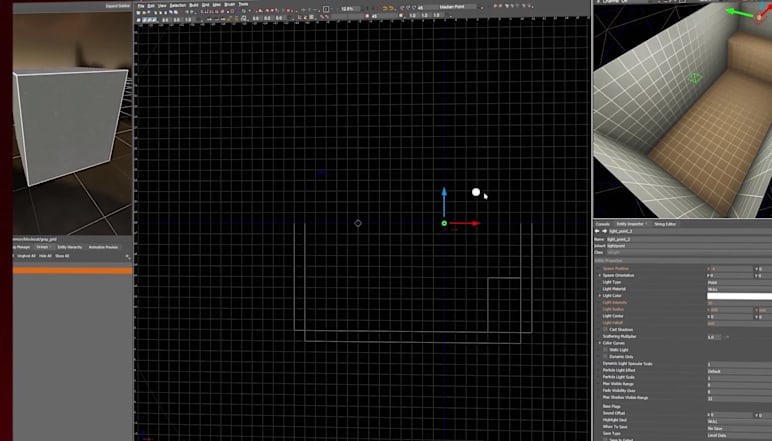The height and width of the screenshot is (441, 772).
Task: Click the second orange redo arrow in toolbar
Action: [x=392, y=8]
